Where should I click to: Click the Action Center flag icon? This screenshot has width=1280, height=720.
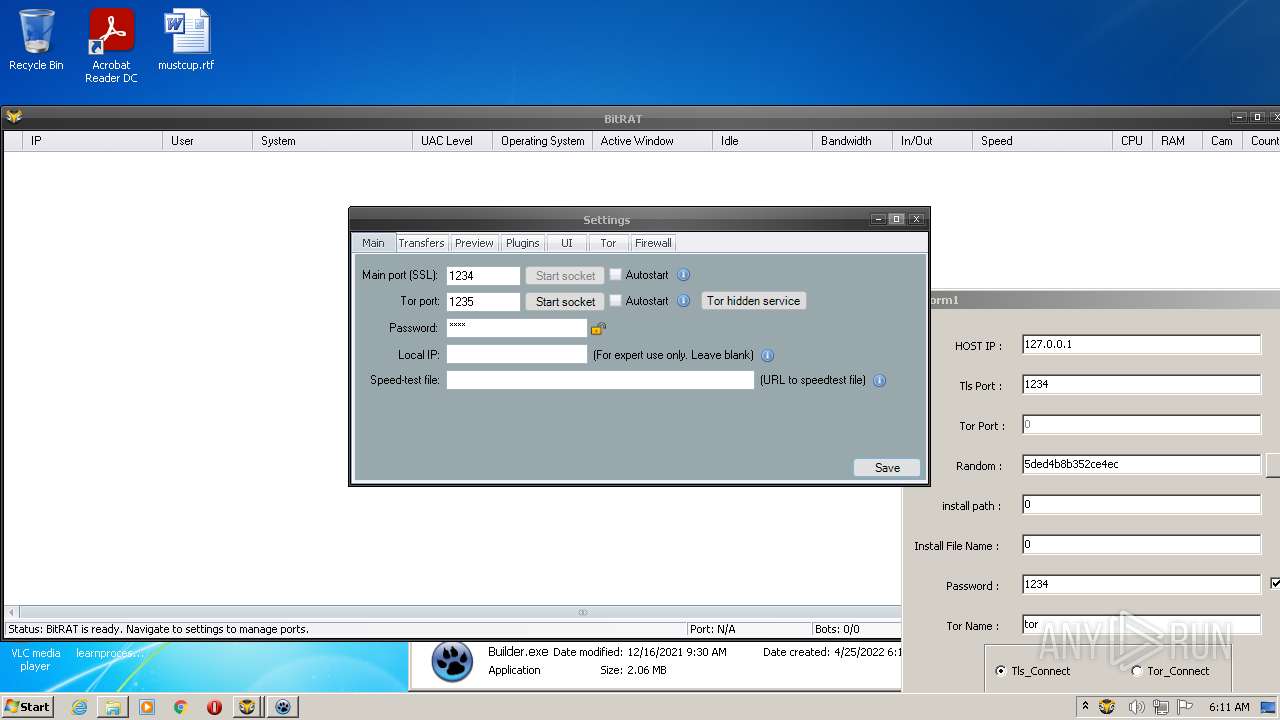(x=1186, y=707)
